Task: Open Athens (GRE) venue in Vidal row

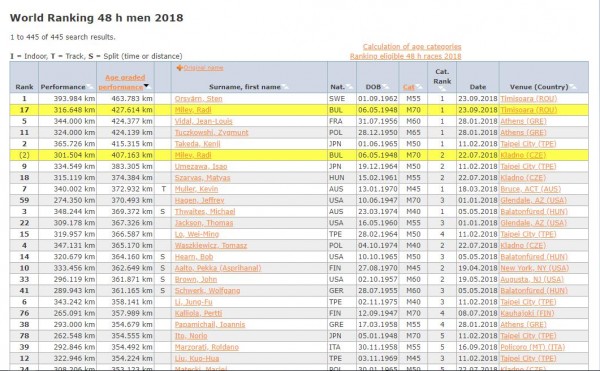Action: point(523,121)
